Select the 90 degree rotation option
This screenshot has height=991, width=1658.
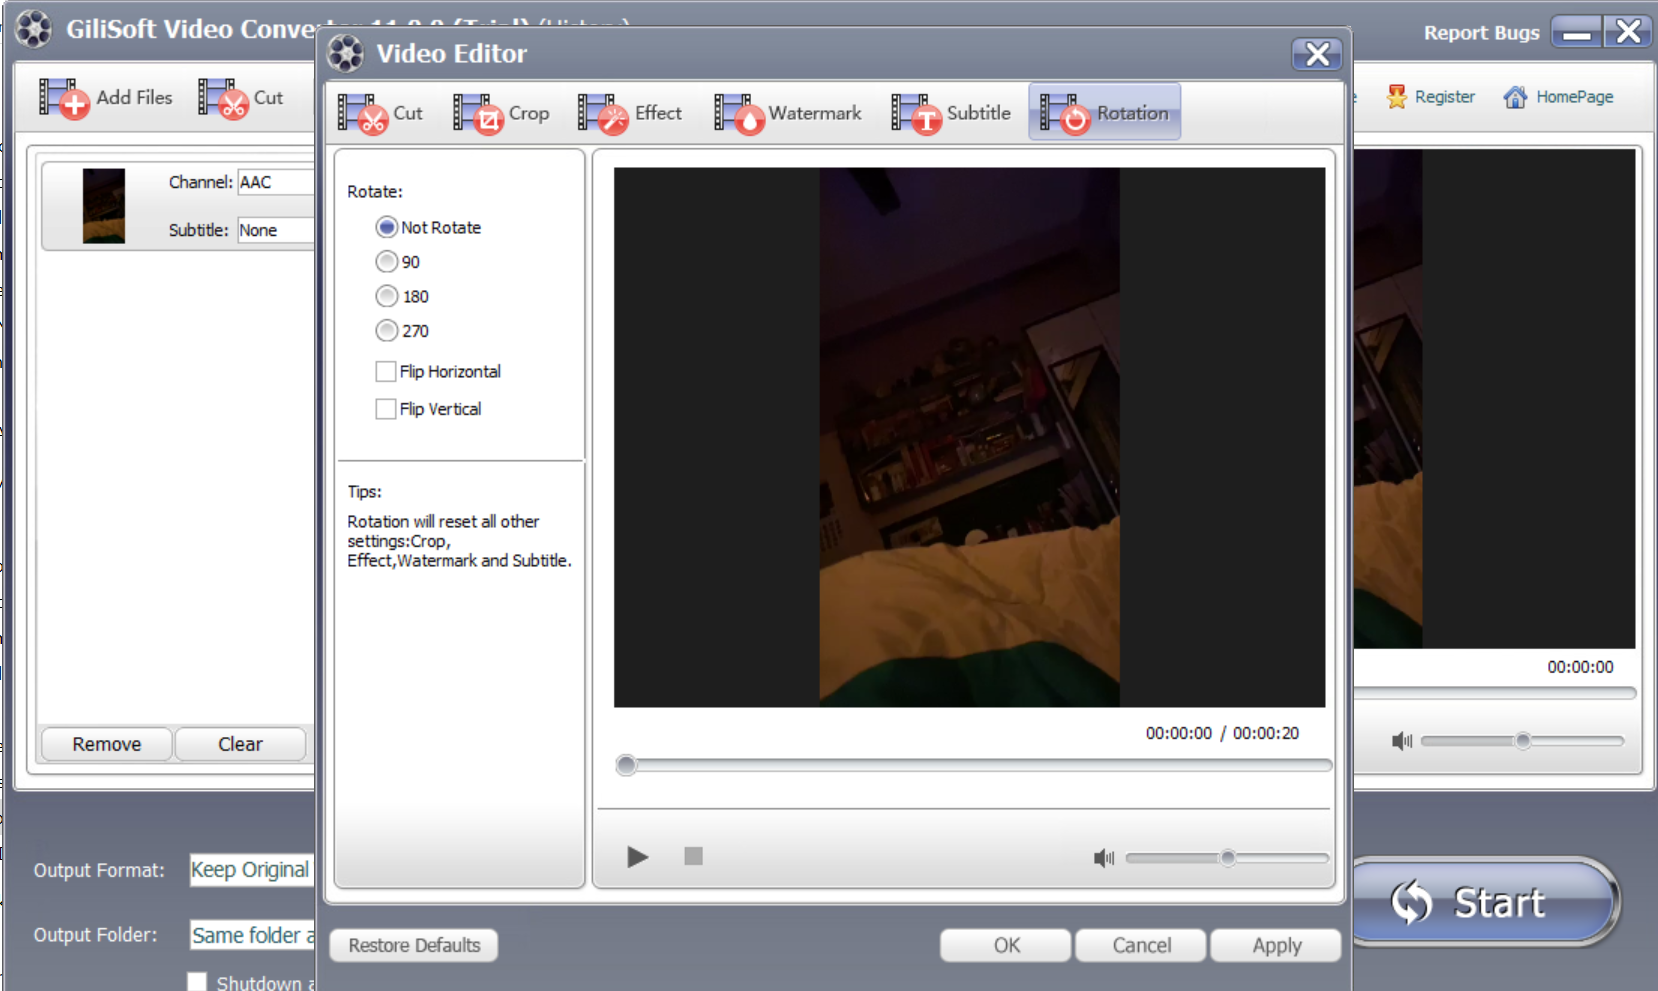tap(387, 262)
